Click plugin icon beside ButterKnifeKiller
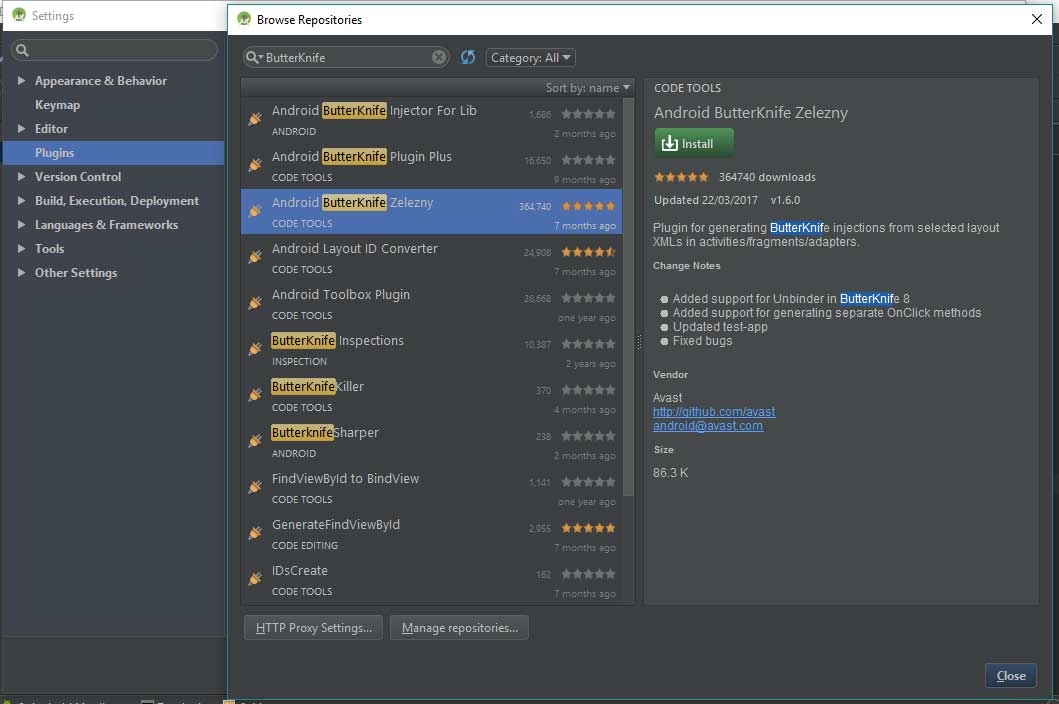This screenshot has height=704, width=1059. pos(255,395)
